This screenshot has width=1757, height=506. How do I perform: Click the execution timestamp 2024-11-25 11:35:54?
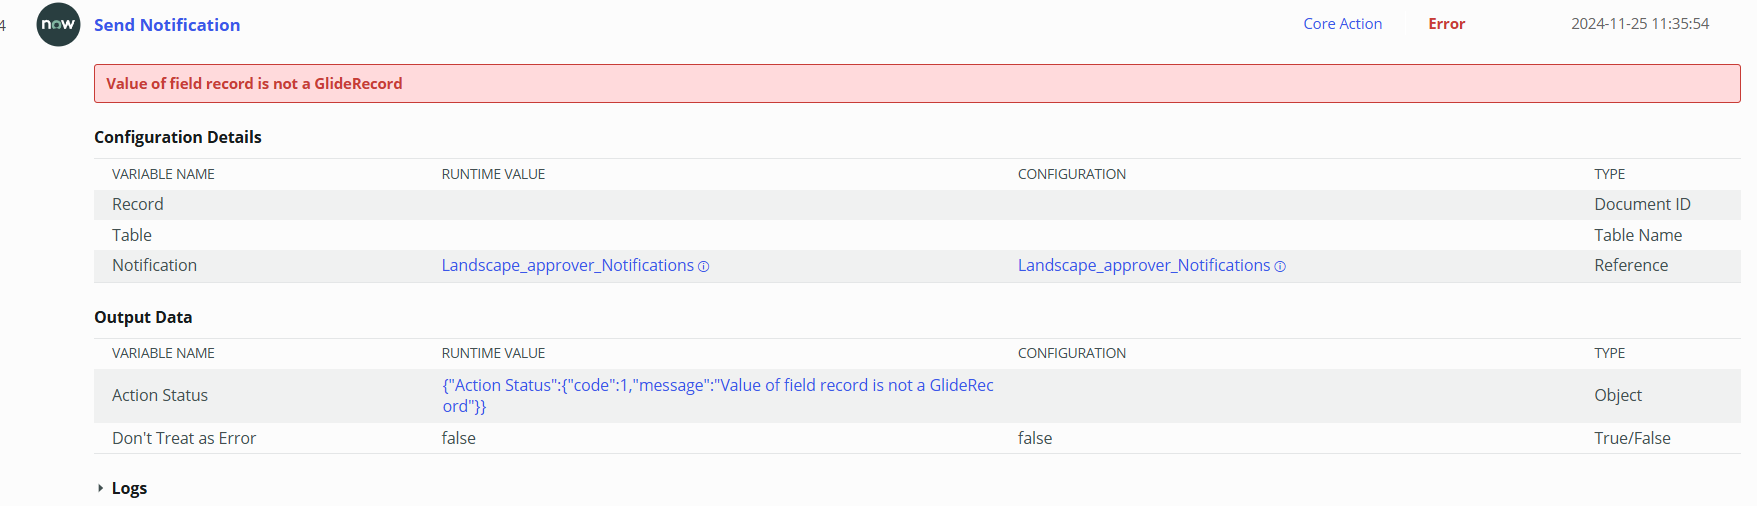pyautogui.click(x=1640, y=24)
